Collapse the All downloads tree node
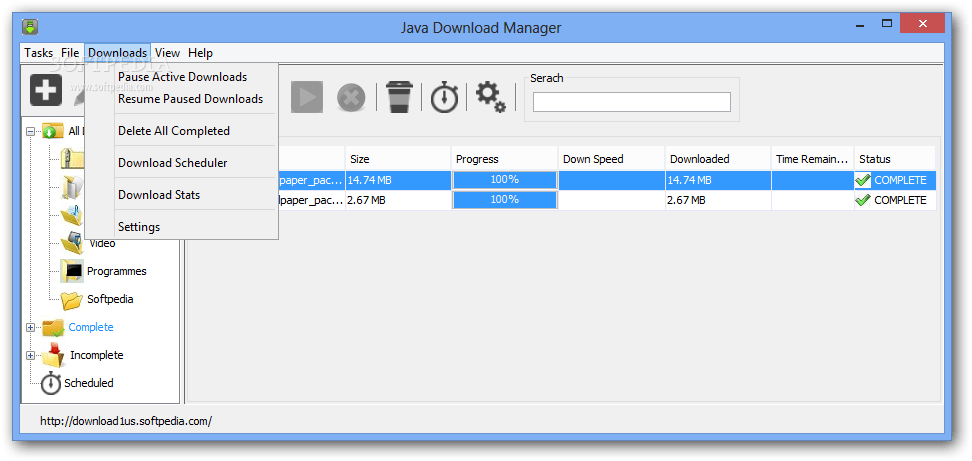Image resolution: width=972 pixels, height=461 pixels. click(x=30, y=131)
